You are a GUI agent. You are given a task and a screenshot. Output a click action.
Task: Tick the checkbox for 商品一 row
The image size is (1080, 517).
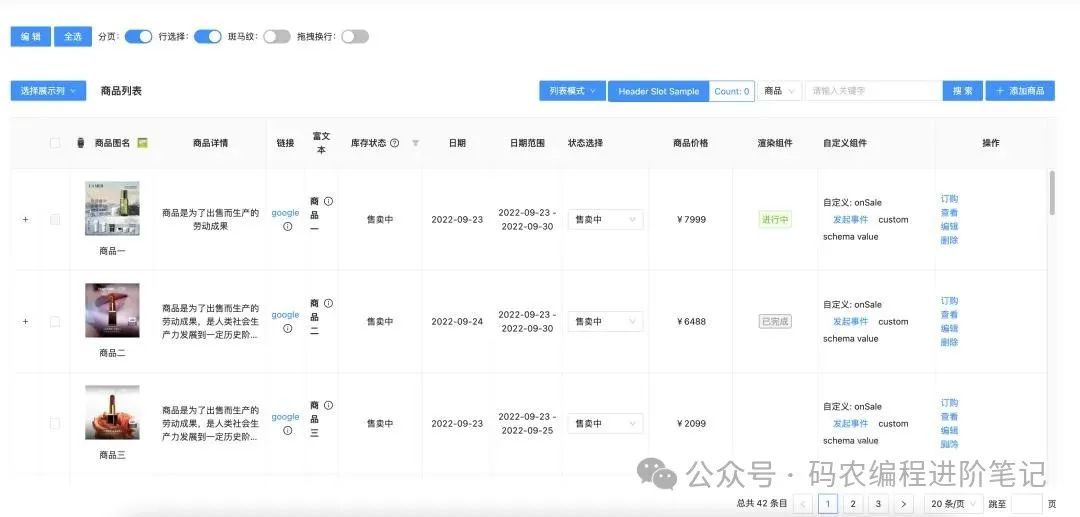tap(55, 220)
